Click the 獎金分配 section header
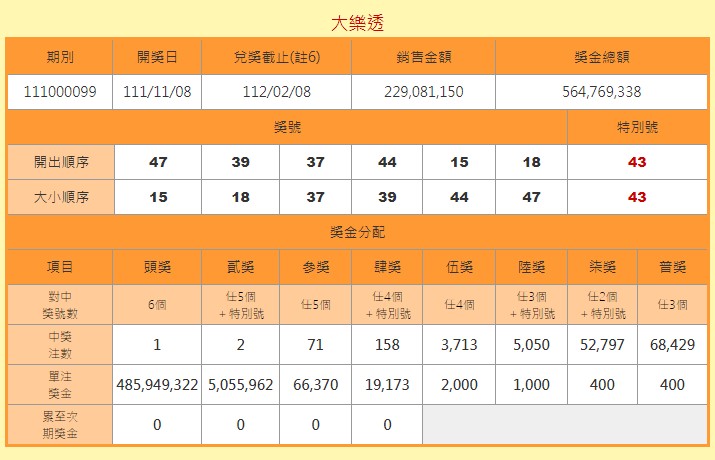The image size is (715, 460). pyautogui.click(x=357, y=232)
